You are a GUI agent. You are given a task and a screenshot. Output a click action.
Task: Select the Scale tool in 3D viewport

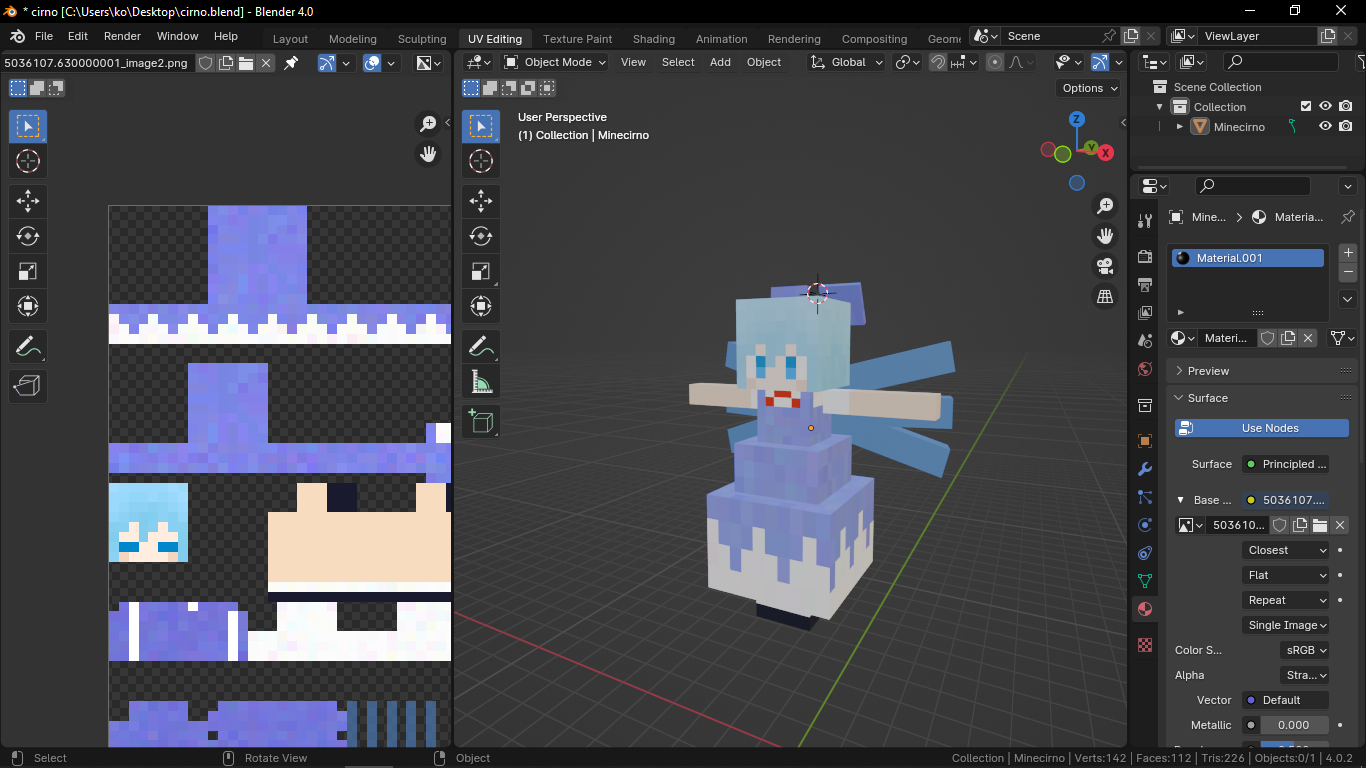click(x=481, y=271)
